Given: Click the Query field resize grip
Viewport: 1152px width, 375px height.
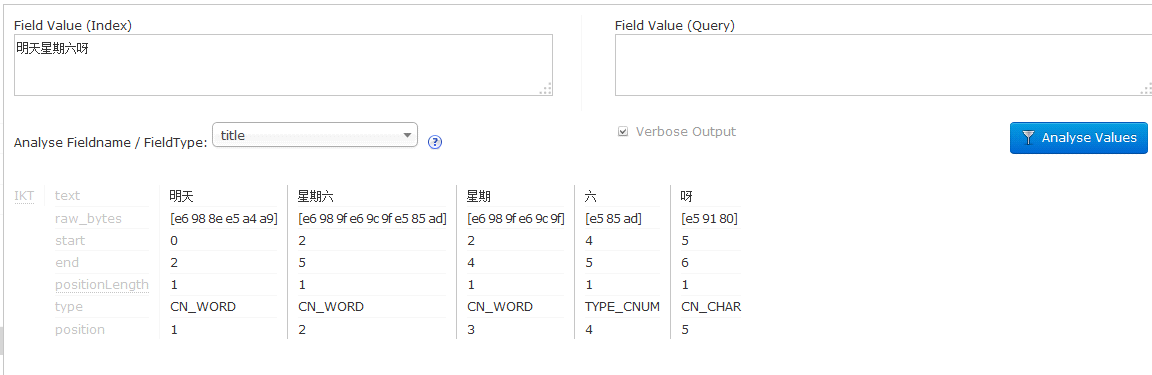Looking at the screenshot, I should pos(1146,89).
